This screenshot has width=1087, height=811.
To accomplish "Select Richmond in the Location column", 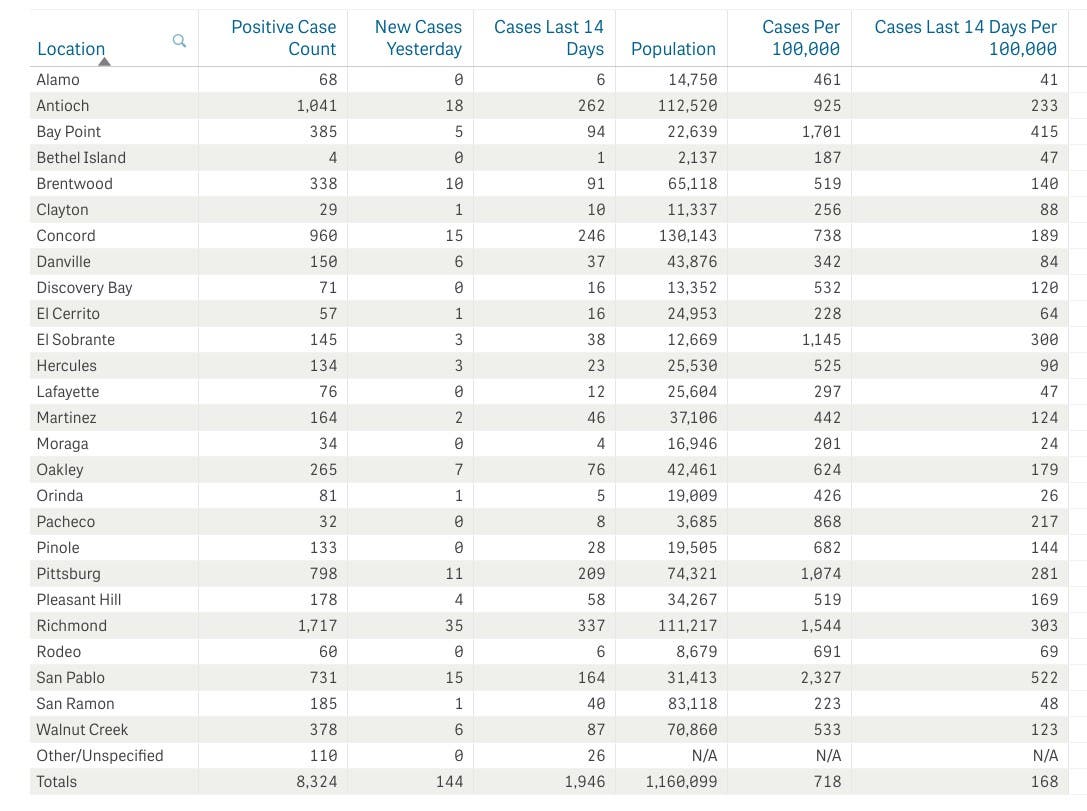I will [x=71, y=626].
